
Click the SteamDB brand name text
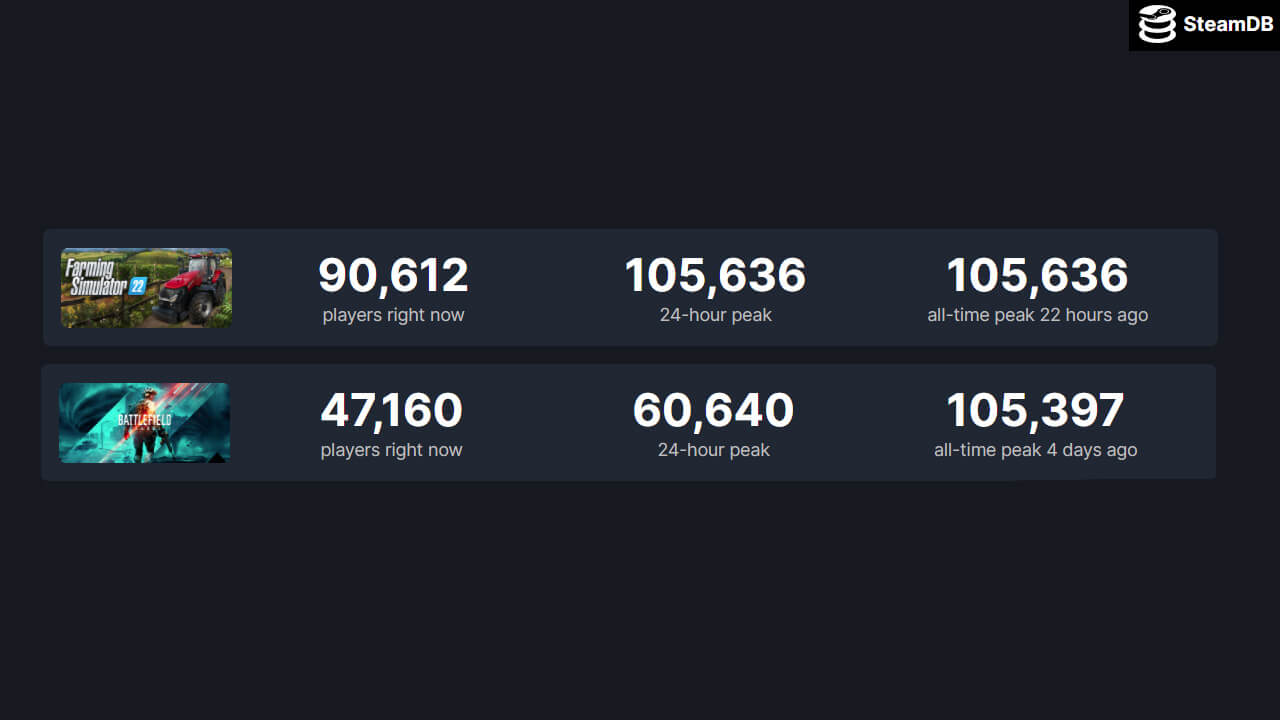1228,25
